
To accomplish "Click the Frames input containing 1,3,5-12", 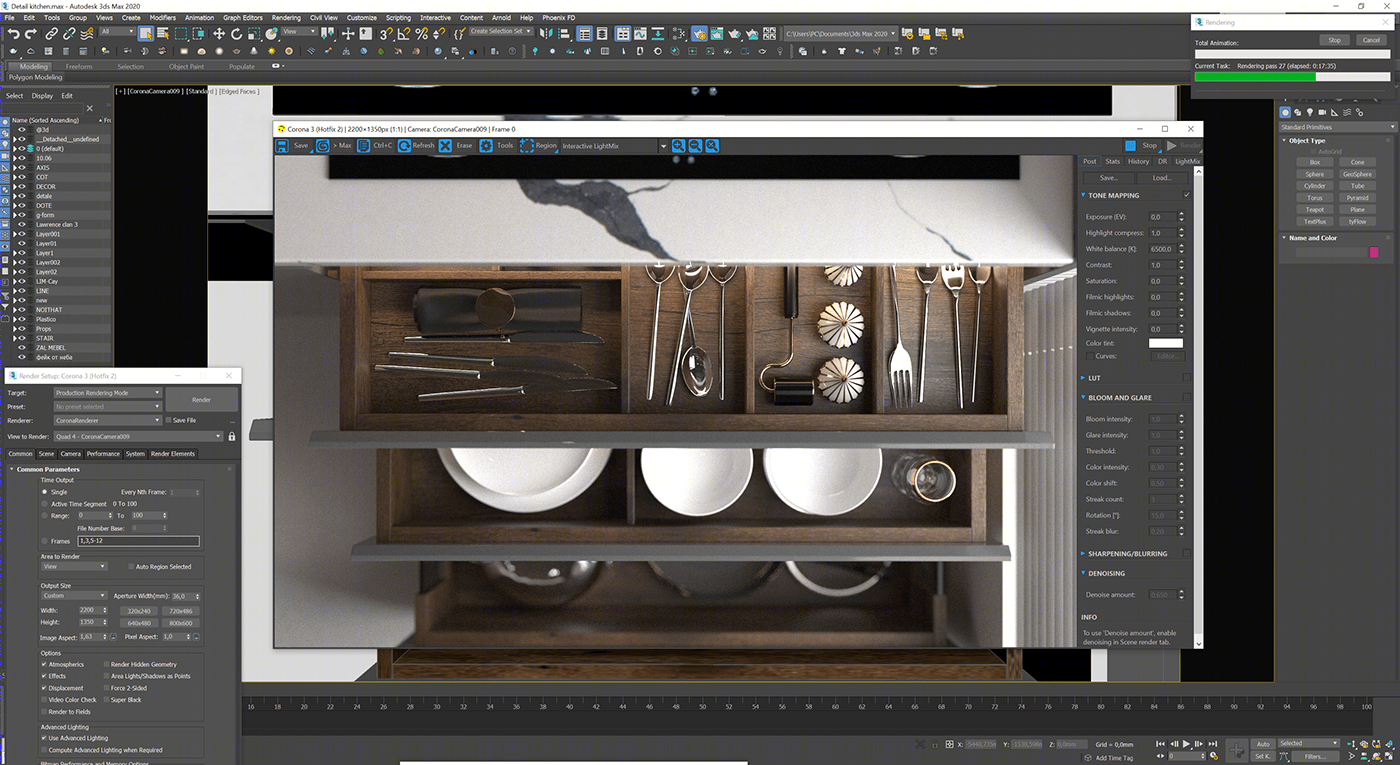I will 137,541.
